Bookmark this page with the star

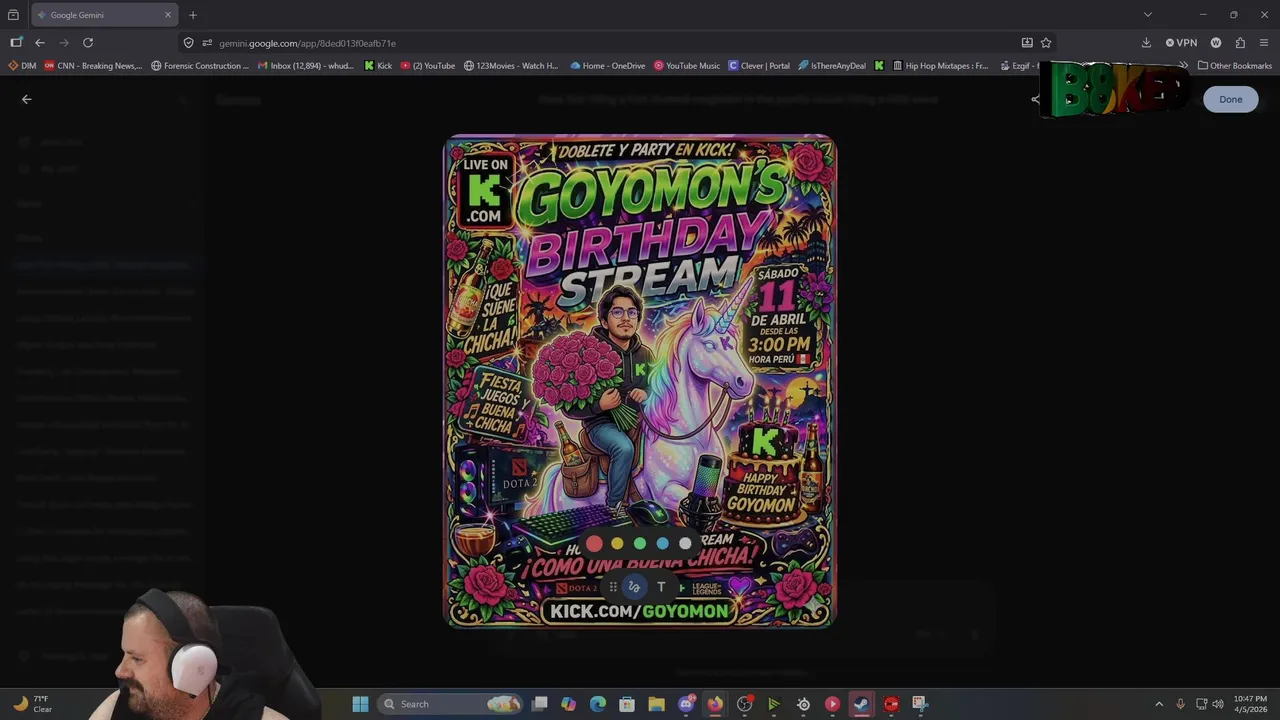(x=1046, y=43)
